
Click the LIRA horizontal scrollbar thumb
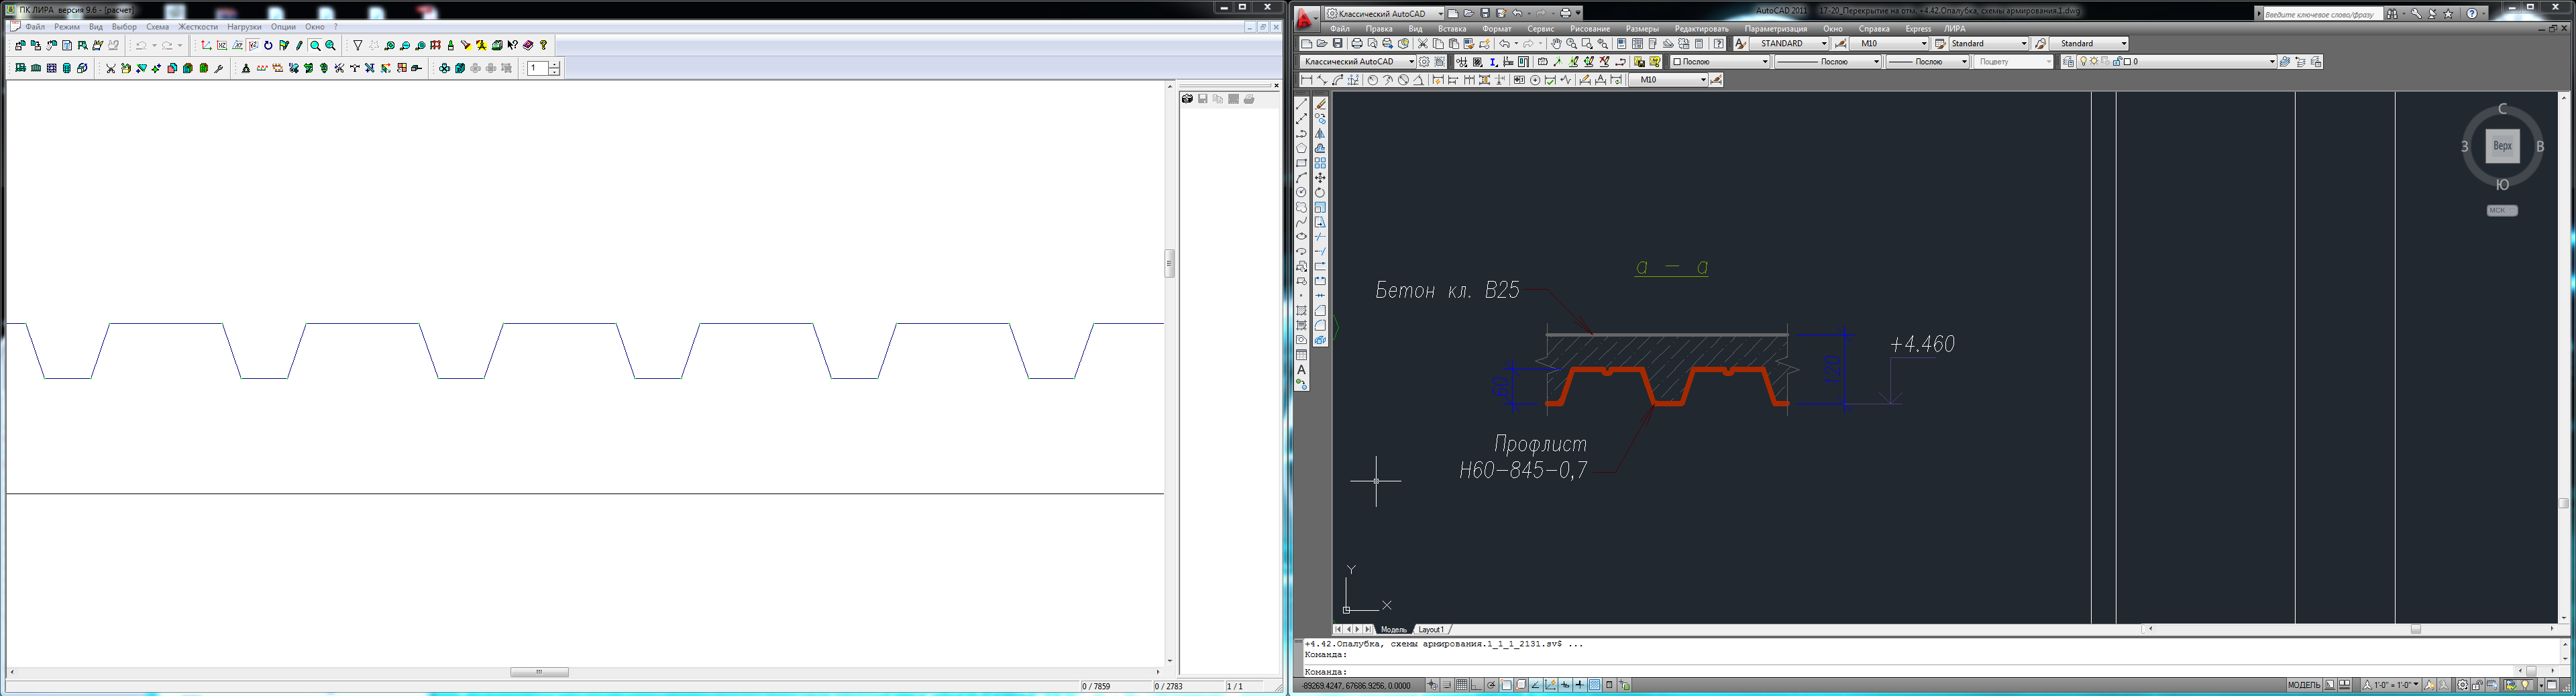(x=539, y=672)
